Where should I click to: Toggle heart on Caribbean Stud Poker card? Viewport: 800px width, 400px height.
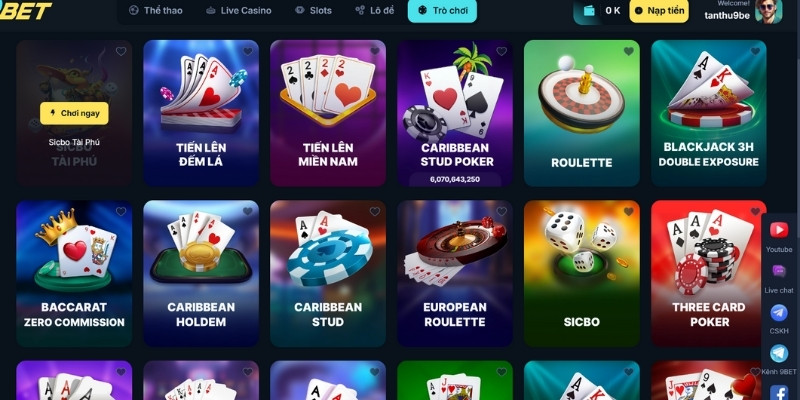point(502,51)
